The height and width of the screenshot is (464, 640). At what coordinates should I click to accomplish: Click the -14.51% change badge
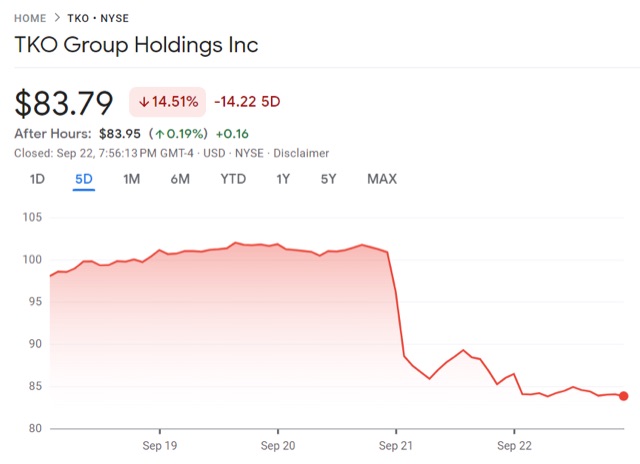(167, 101)
